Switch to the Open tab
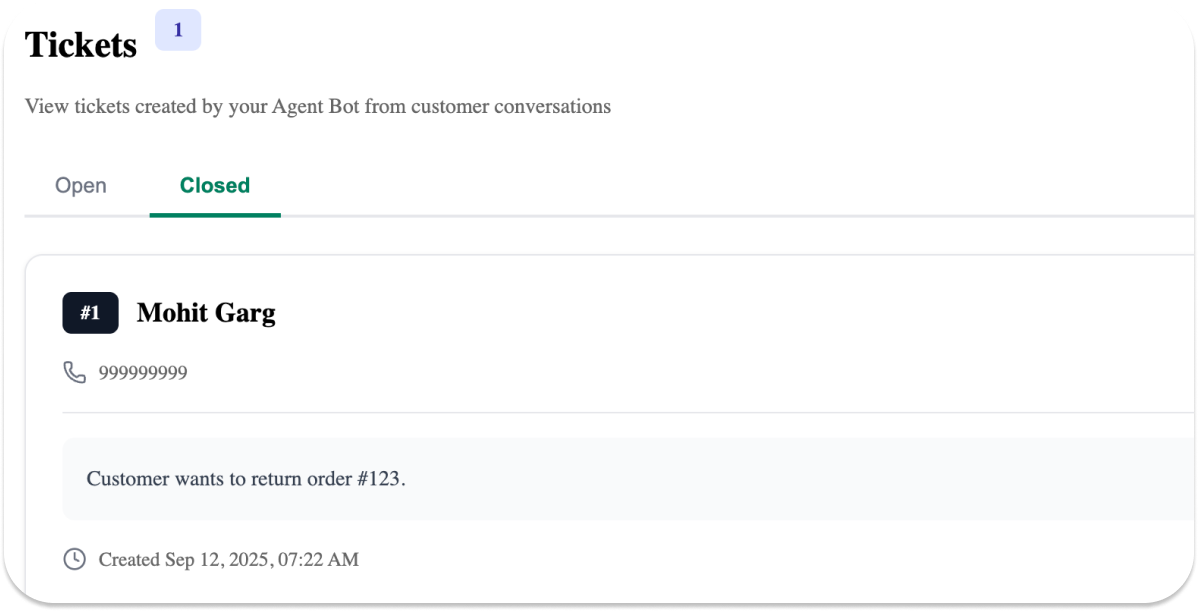 click(80, 185)
